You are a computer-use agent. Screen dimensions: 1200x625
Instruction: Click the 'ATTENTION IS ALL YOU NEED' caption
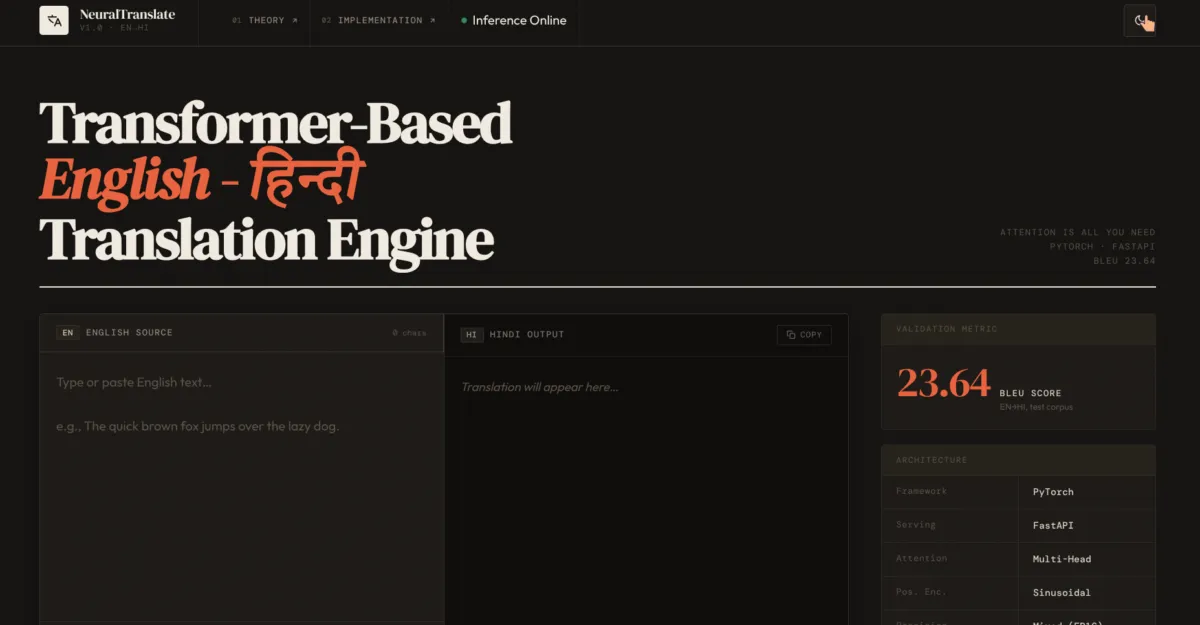1077,232
